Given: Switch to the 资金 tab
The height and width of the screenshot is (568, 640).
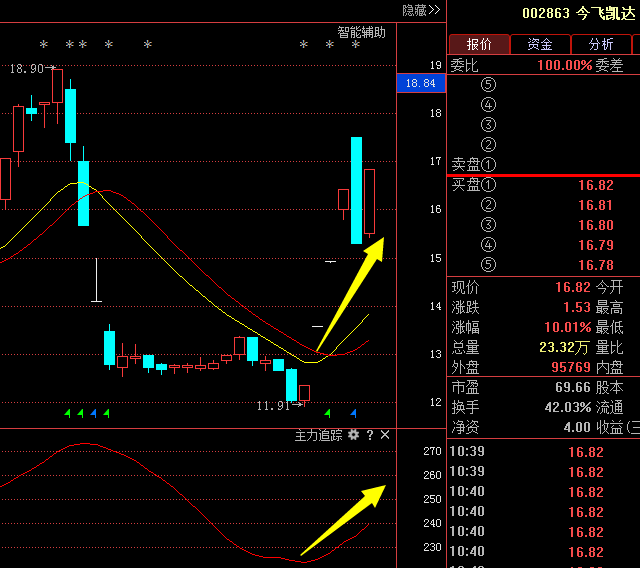Looking at the screenshot, I should (540, 44).
